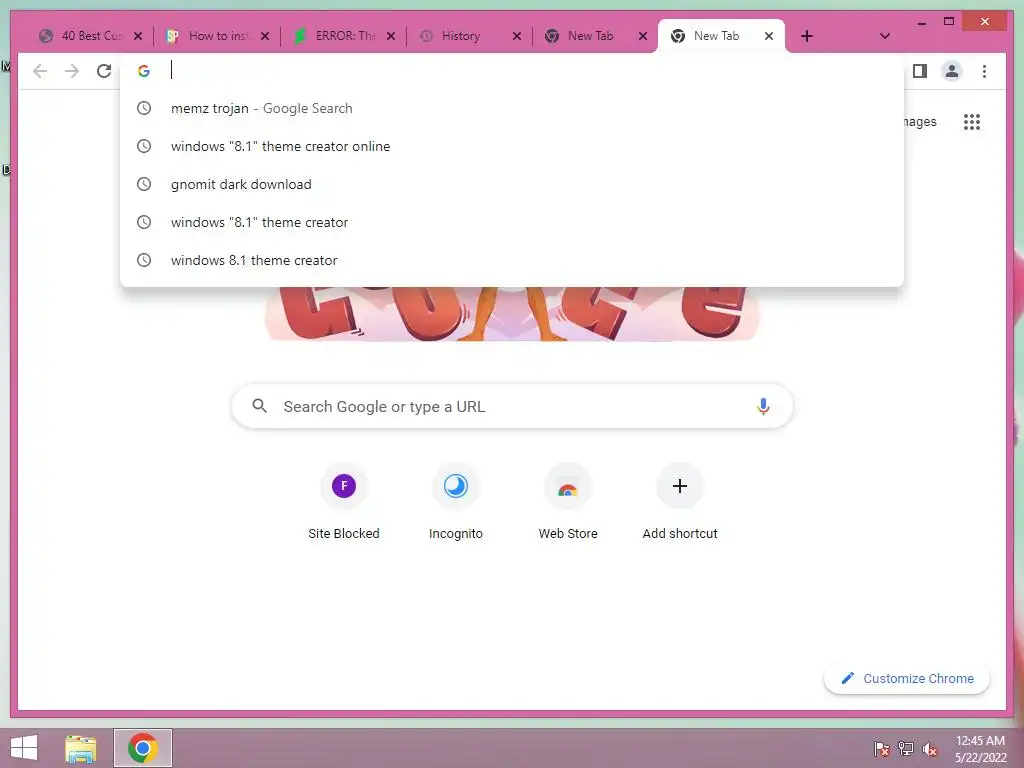Open the profile avatar menu

click(x=952, y=71)
